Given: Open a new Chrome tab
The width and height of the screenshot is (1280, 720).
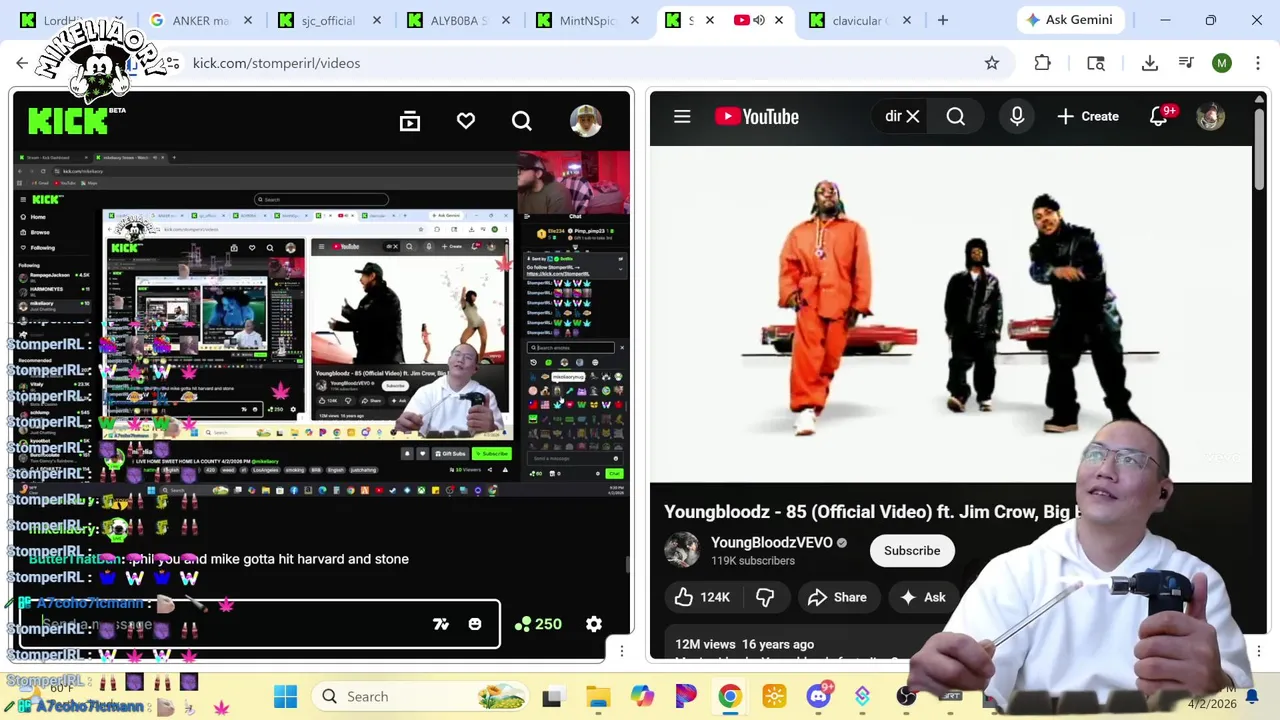Looking at the screenshot, I should click(x=943, y=20).
